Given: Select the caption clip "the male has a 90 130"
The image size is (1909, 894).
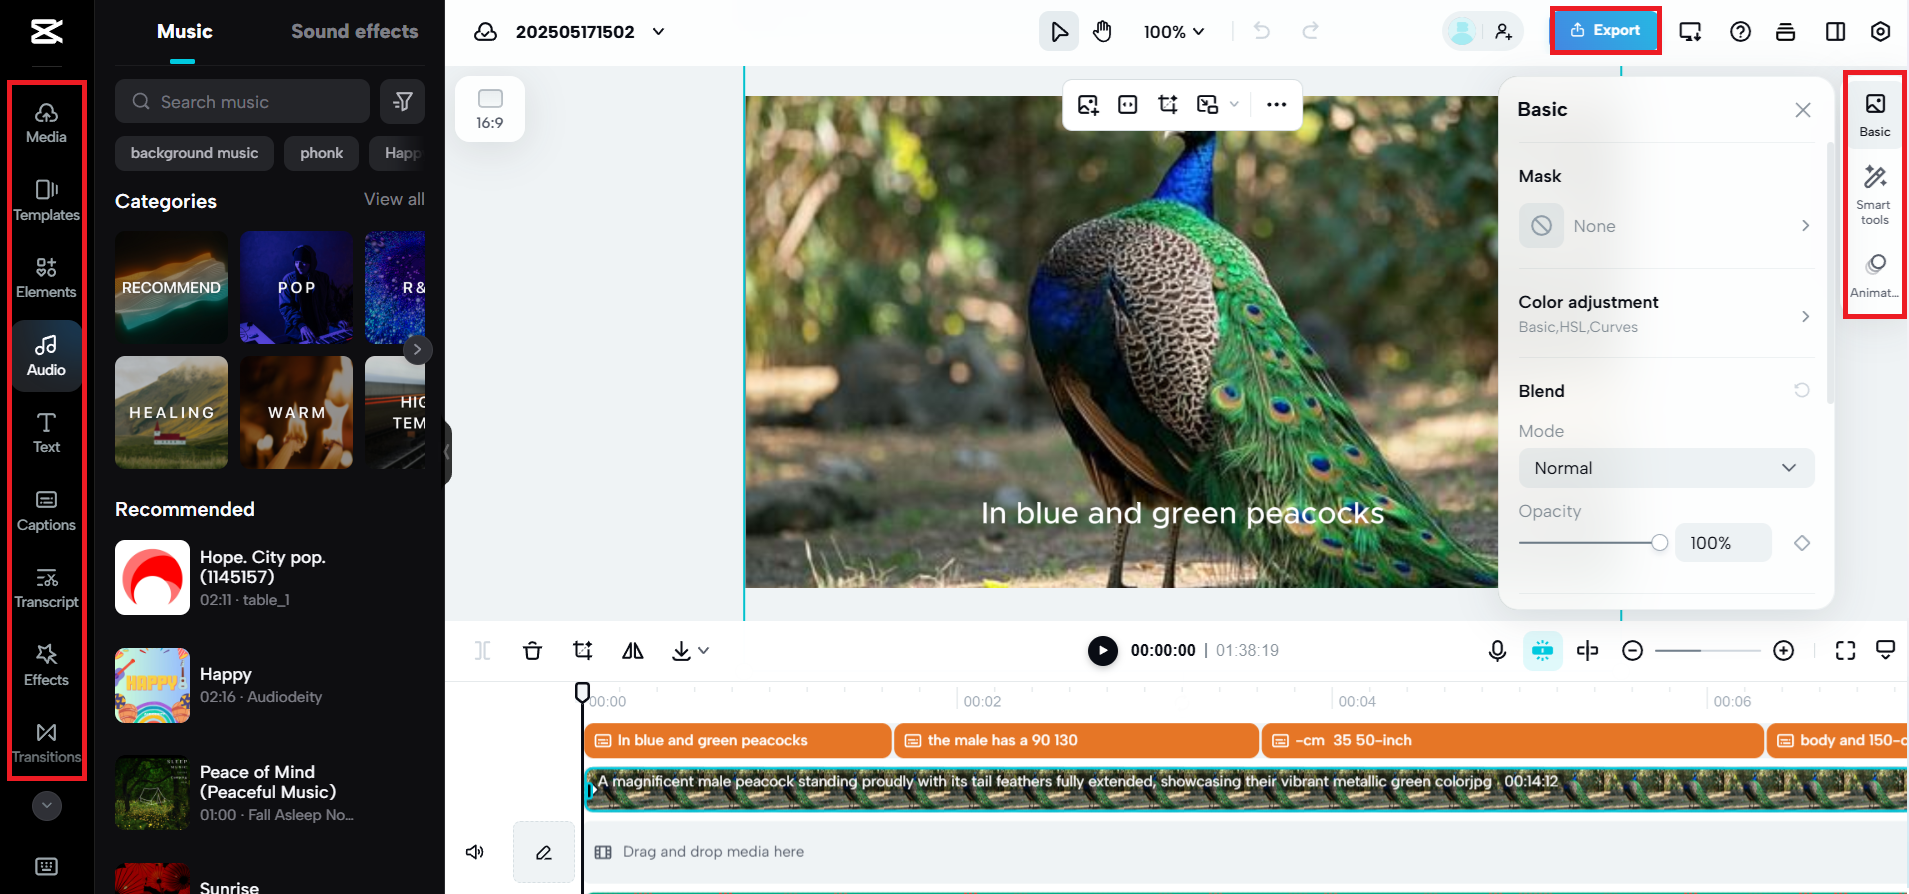Looking at the screenshot, I should [x=1076, y=741].
